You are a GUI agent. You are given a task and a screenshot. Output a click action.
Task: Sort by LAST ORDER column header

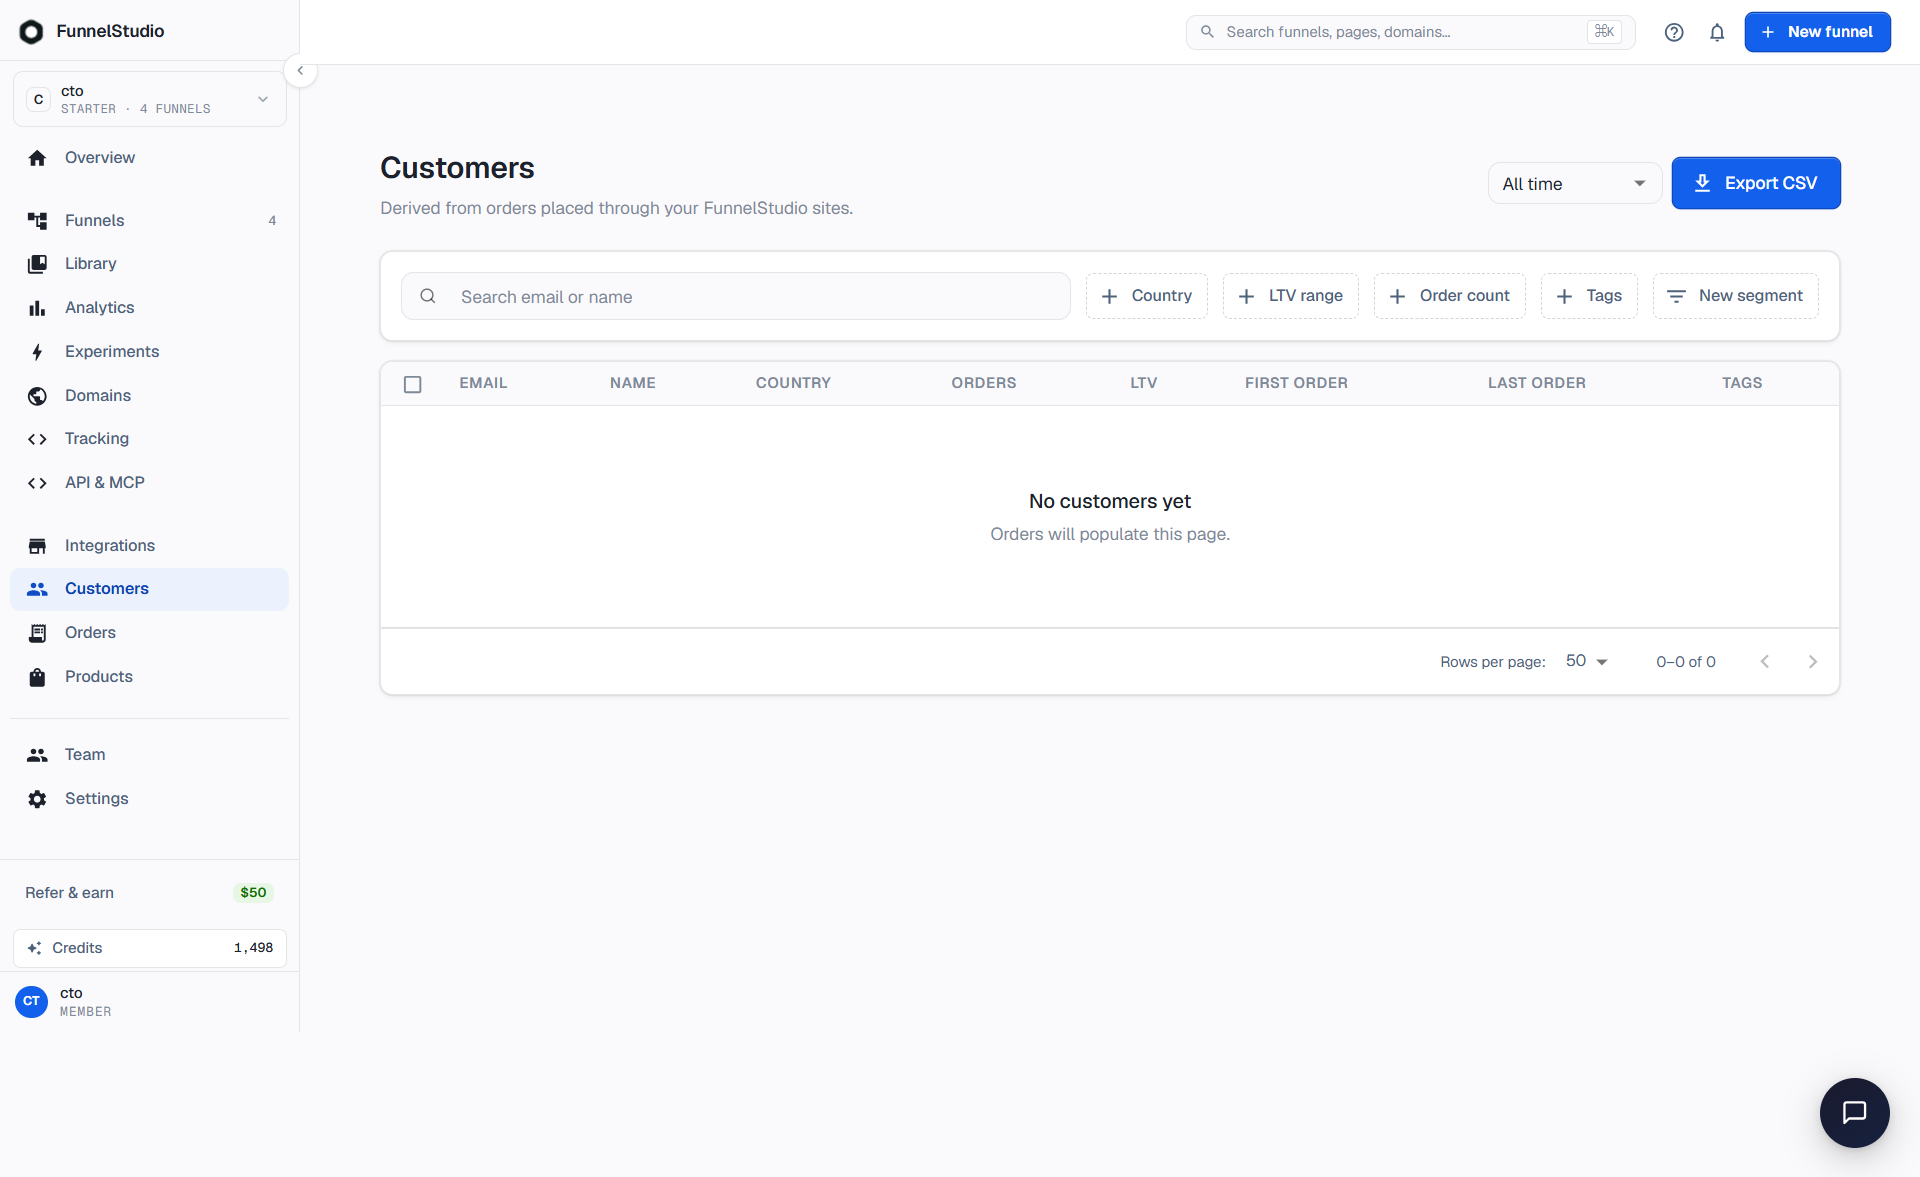pyautogui.click(x=1536, y=383)
